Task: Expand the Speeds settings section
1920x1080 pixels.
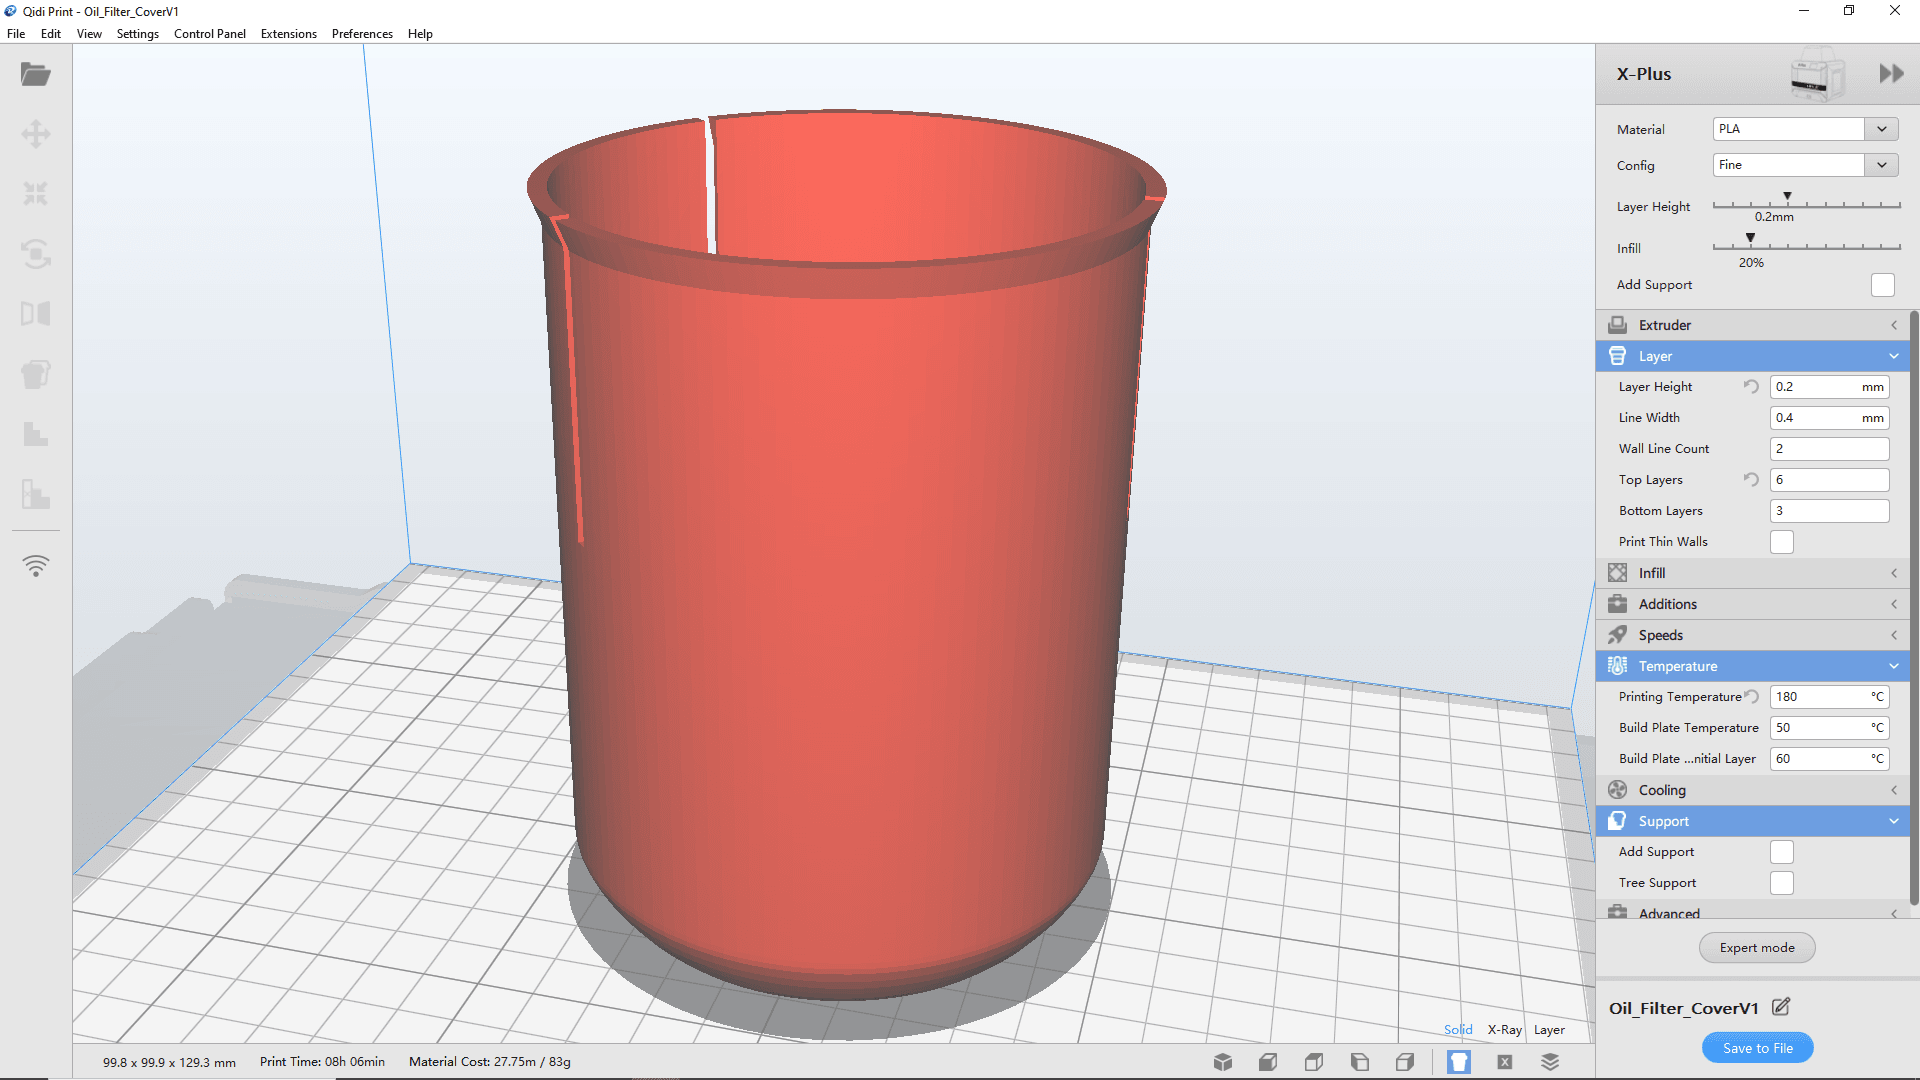Action: [1752, 635]
